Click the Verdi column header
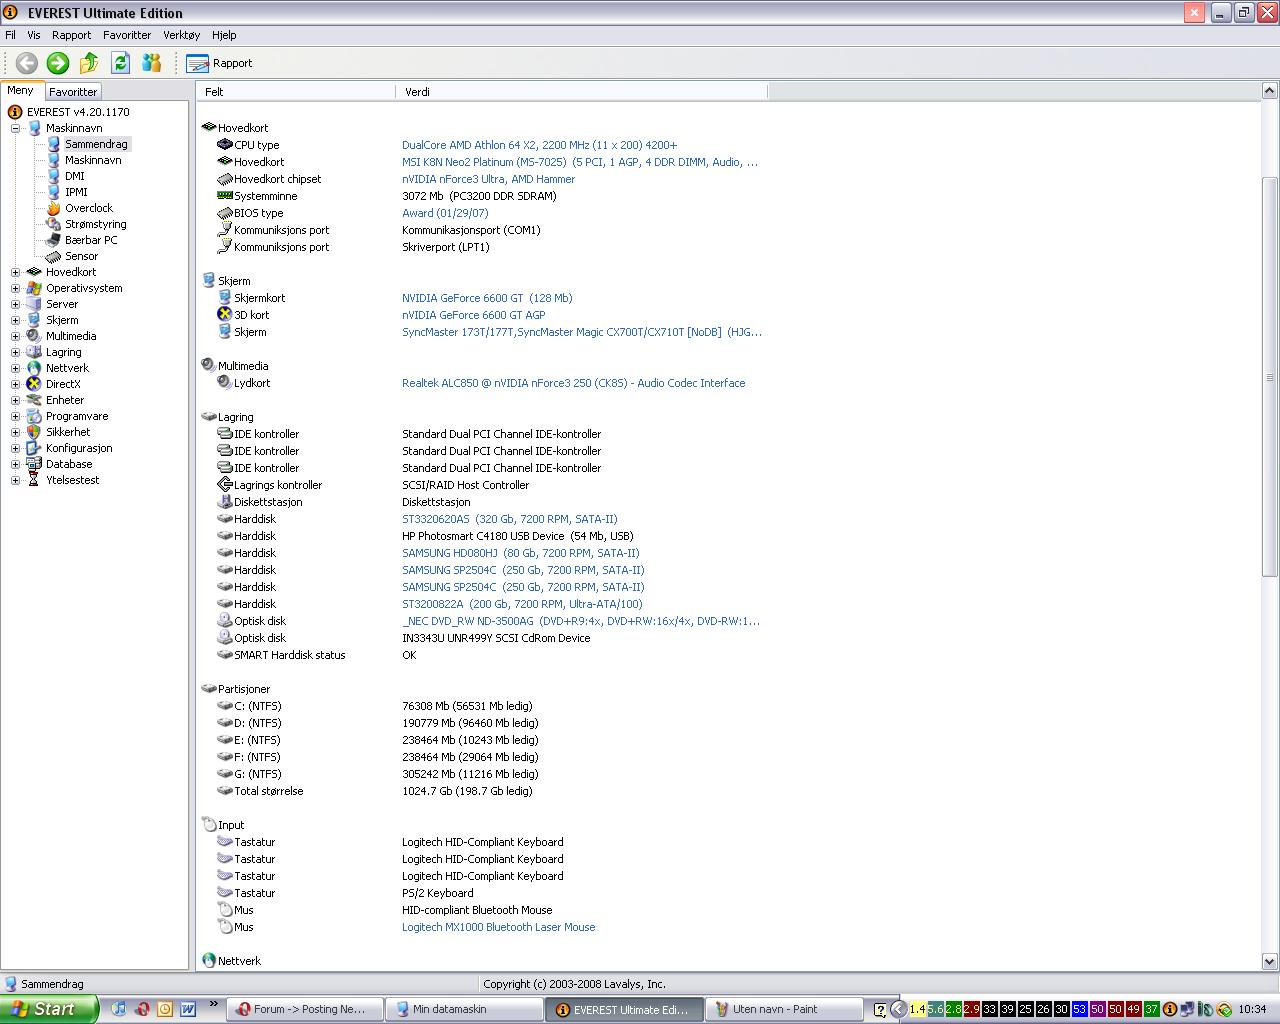The height and width of the screenshot is (1024, 1280). click(582, 91)
